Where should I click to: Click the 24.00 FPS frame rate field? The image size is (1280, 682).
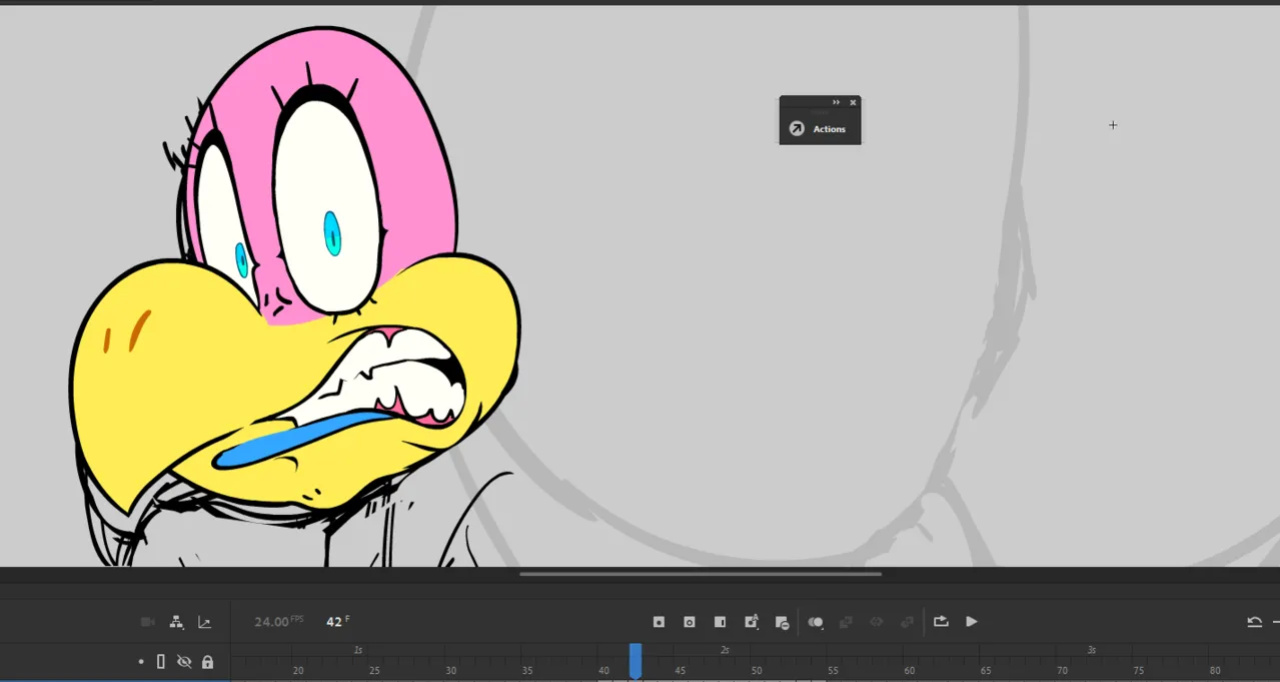tap(279, 622)
